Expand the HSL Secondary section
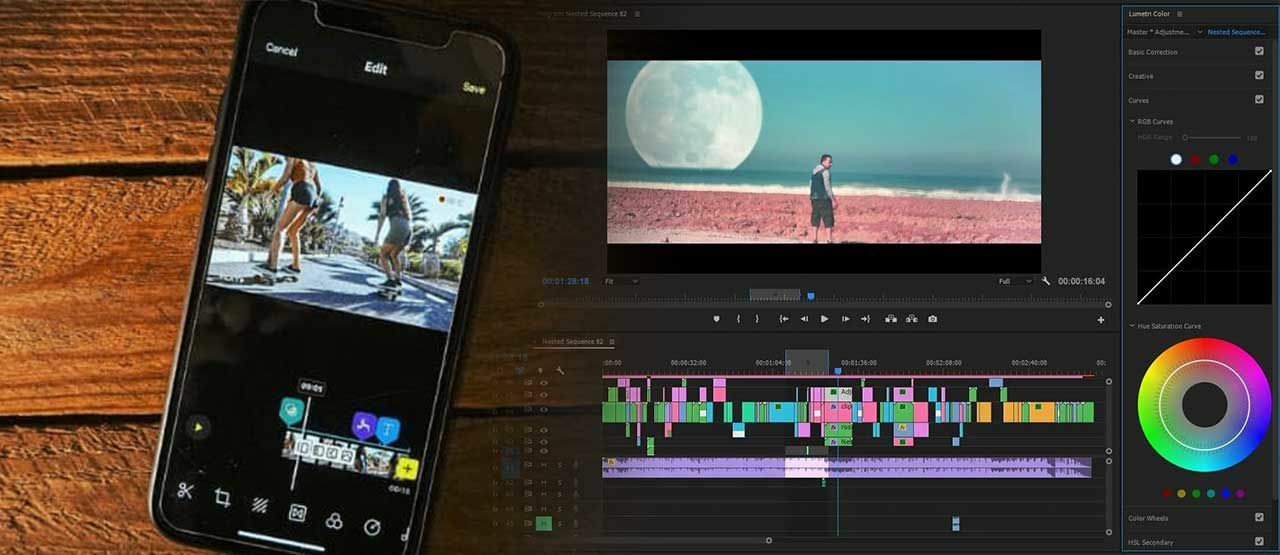The height and width of the screenshot is (555, 1280). point(1151,542)
